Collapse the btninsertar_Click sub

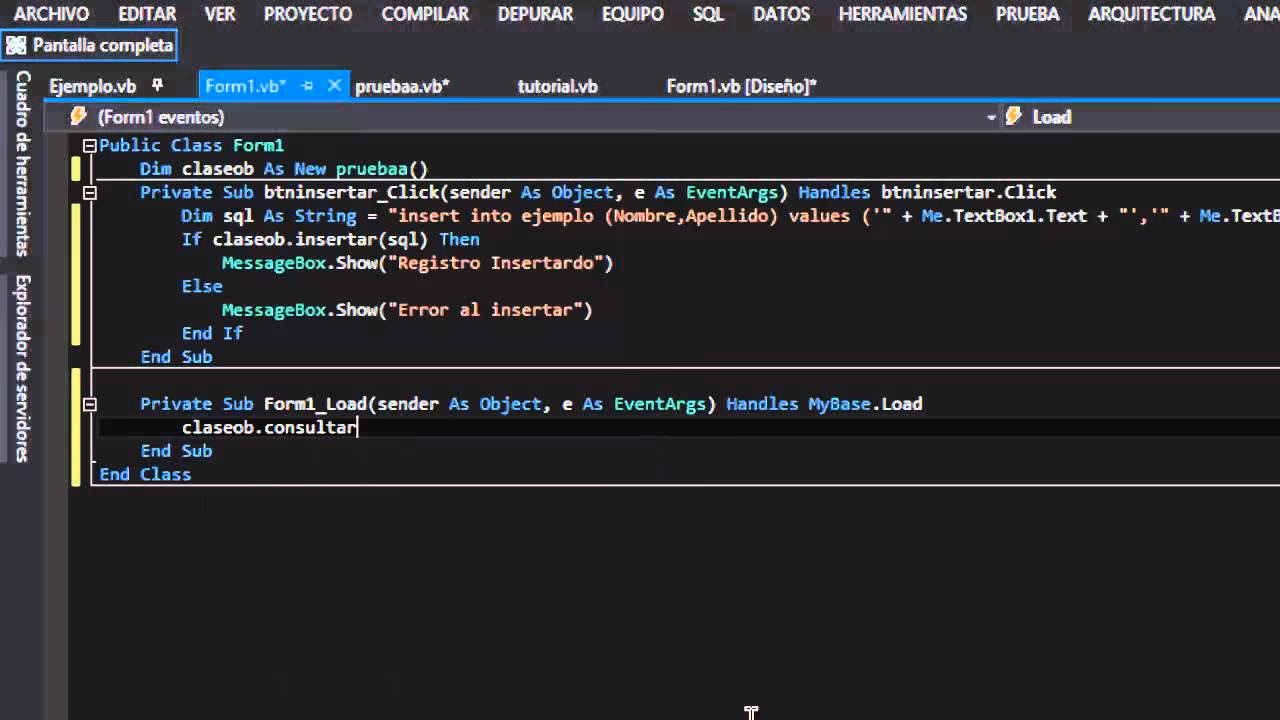(89, 192)
